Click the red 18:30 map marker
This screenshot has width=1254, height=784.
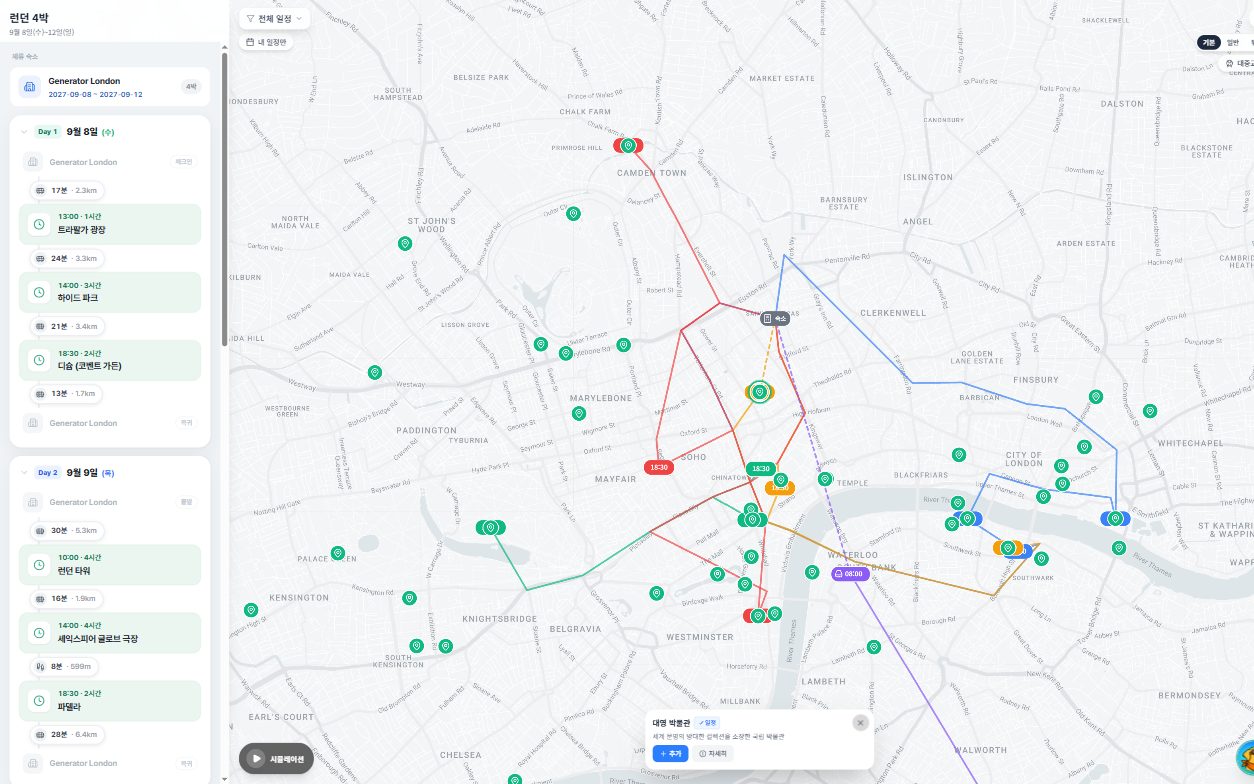(x=659, y=467)
